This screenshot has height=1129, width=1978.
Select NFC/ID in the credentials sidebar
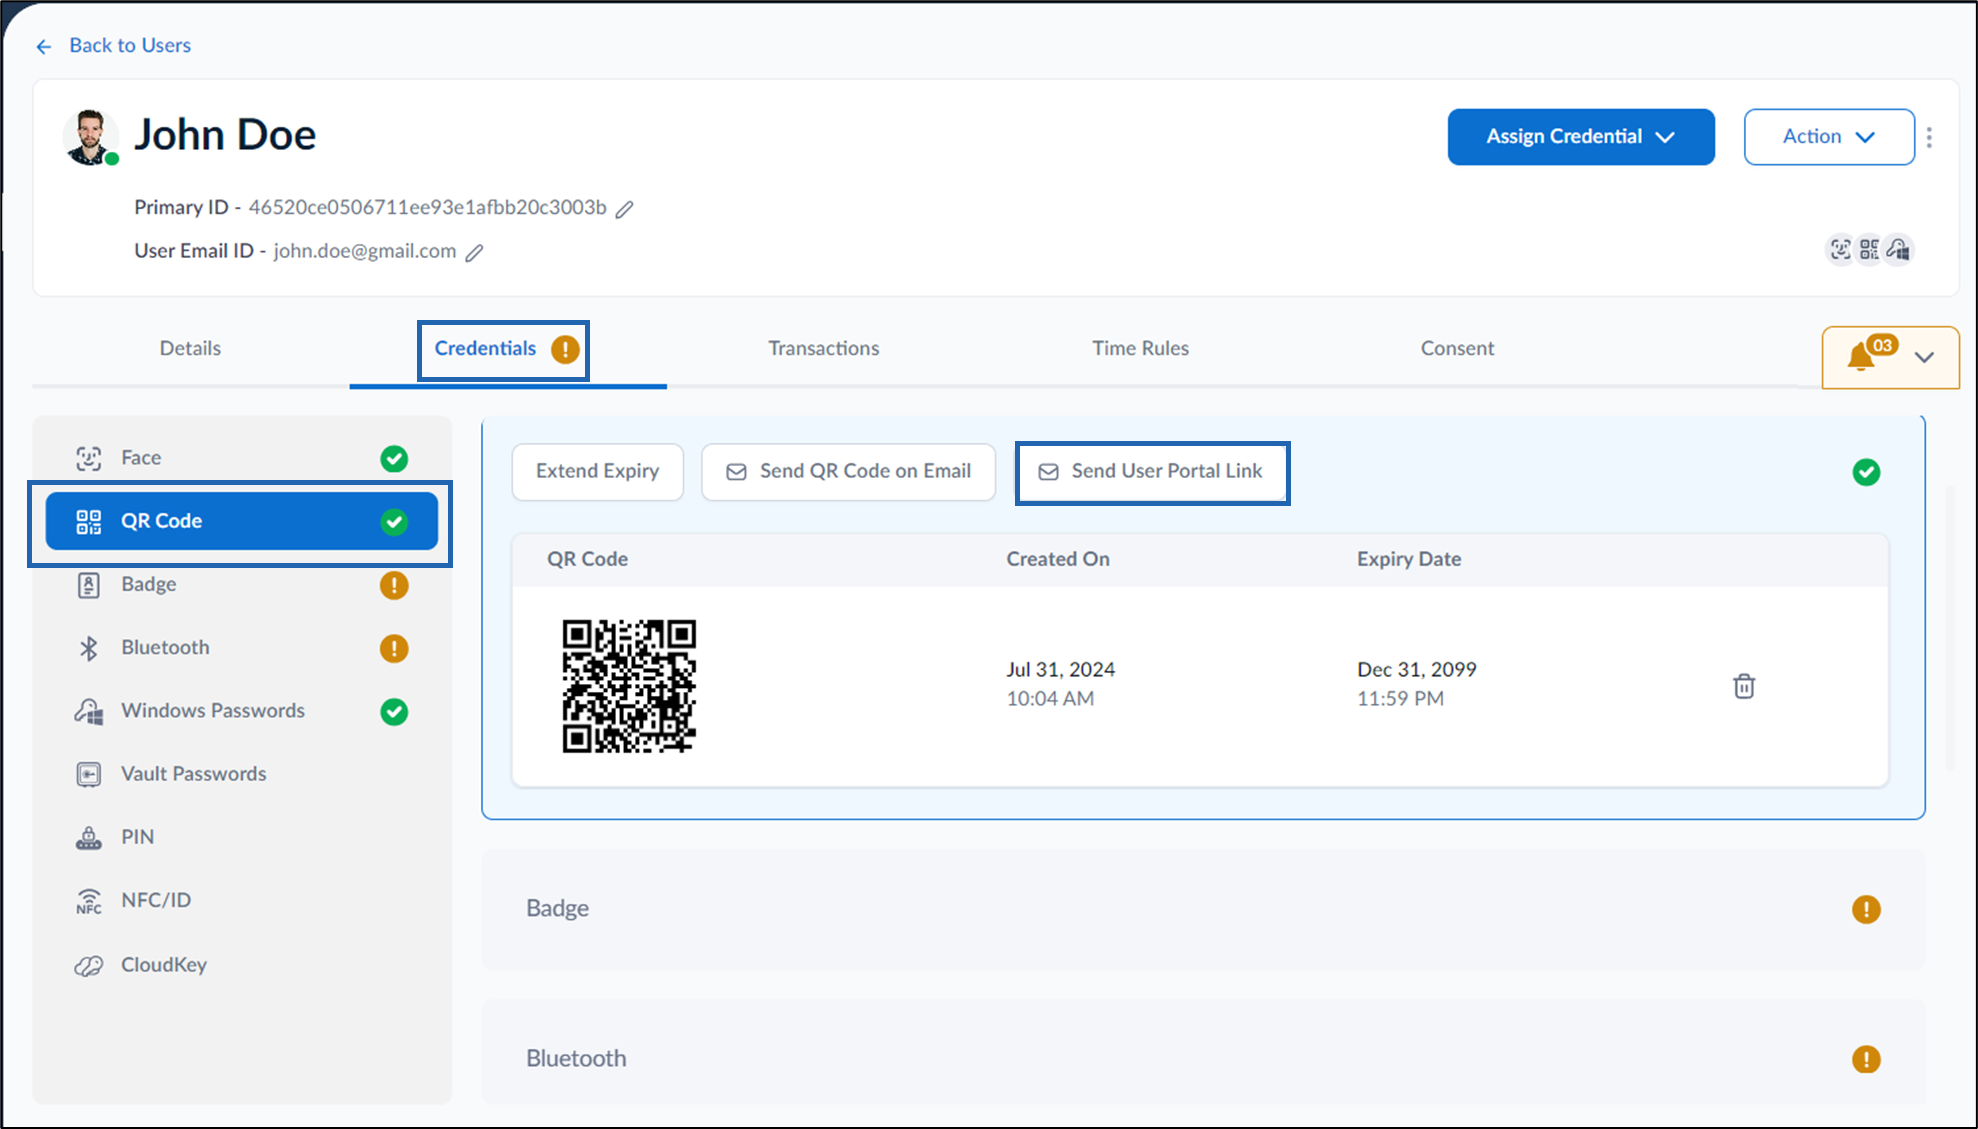(242, 900)
